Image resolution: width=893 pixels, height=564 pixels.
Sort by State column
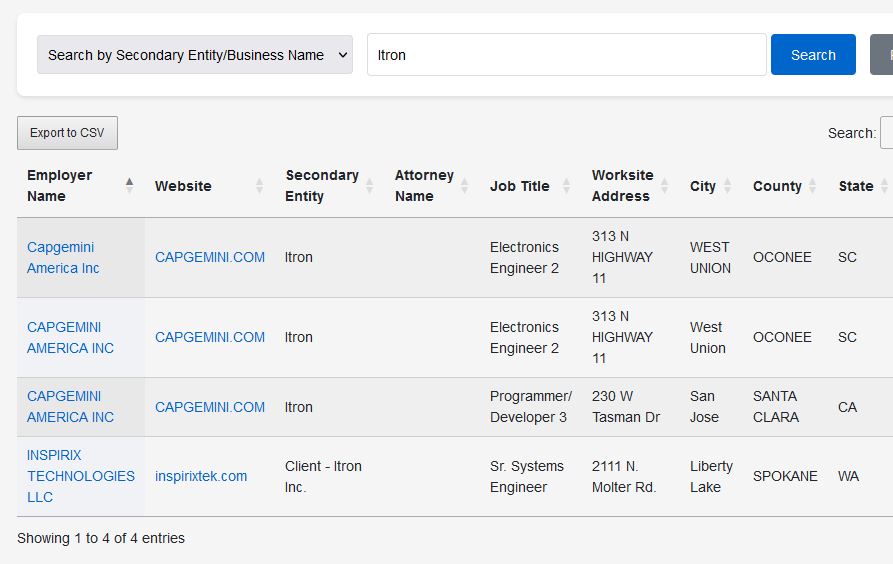[x=862, y=186]
